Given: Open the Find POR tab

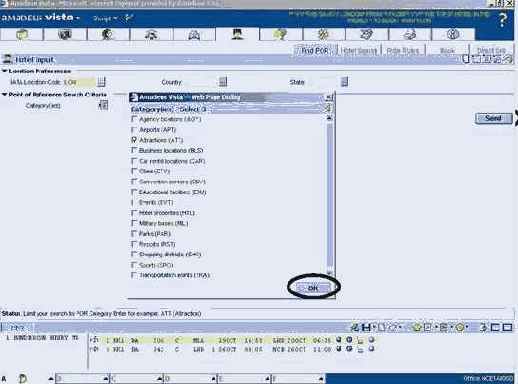Looking at the screenshot, I should [315, 51].
